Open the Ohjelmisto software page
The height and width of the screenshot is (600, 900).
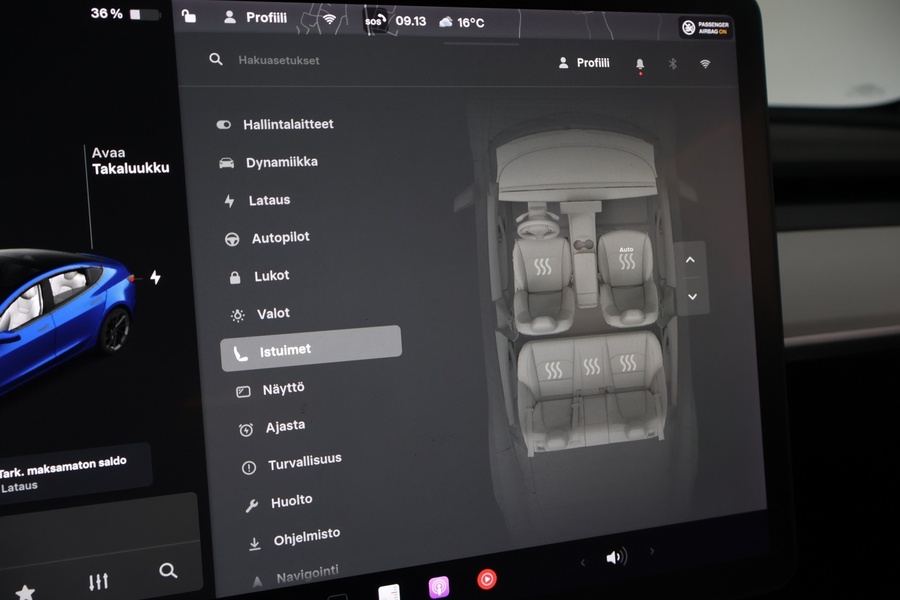[x=305, y=536]
